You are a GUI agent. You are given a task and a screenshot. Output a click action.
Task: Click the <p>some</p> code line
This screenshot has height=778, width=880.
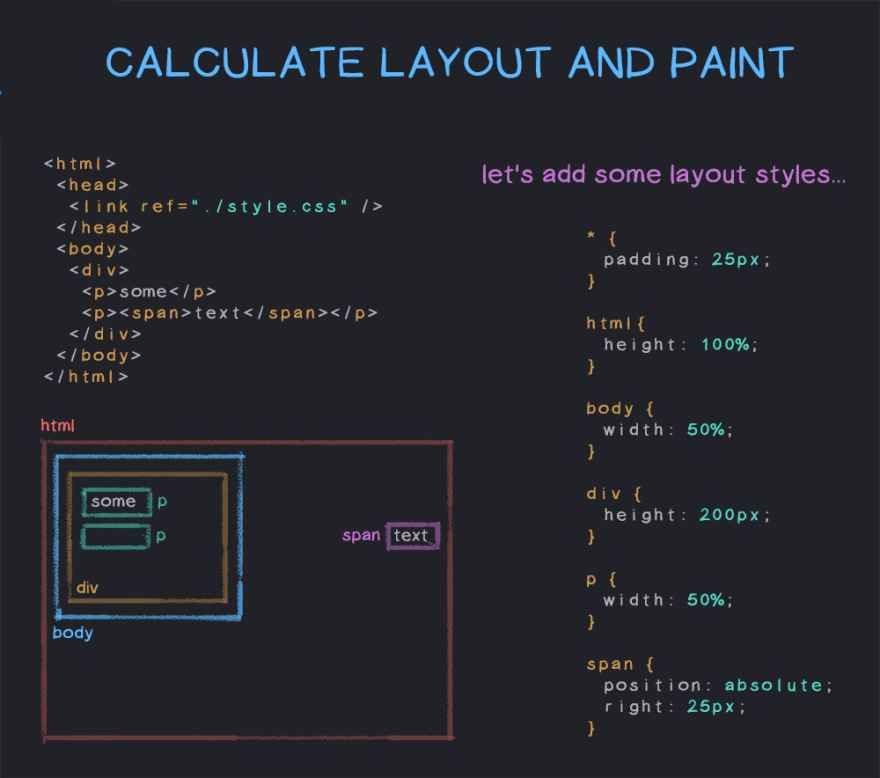click(149, 292)
